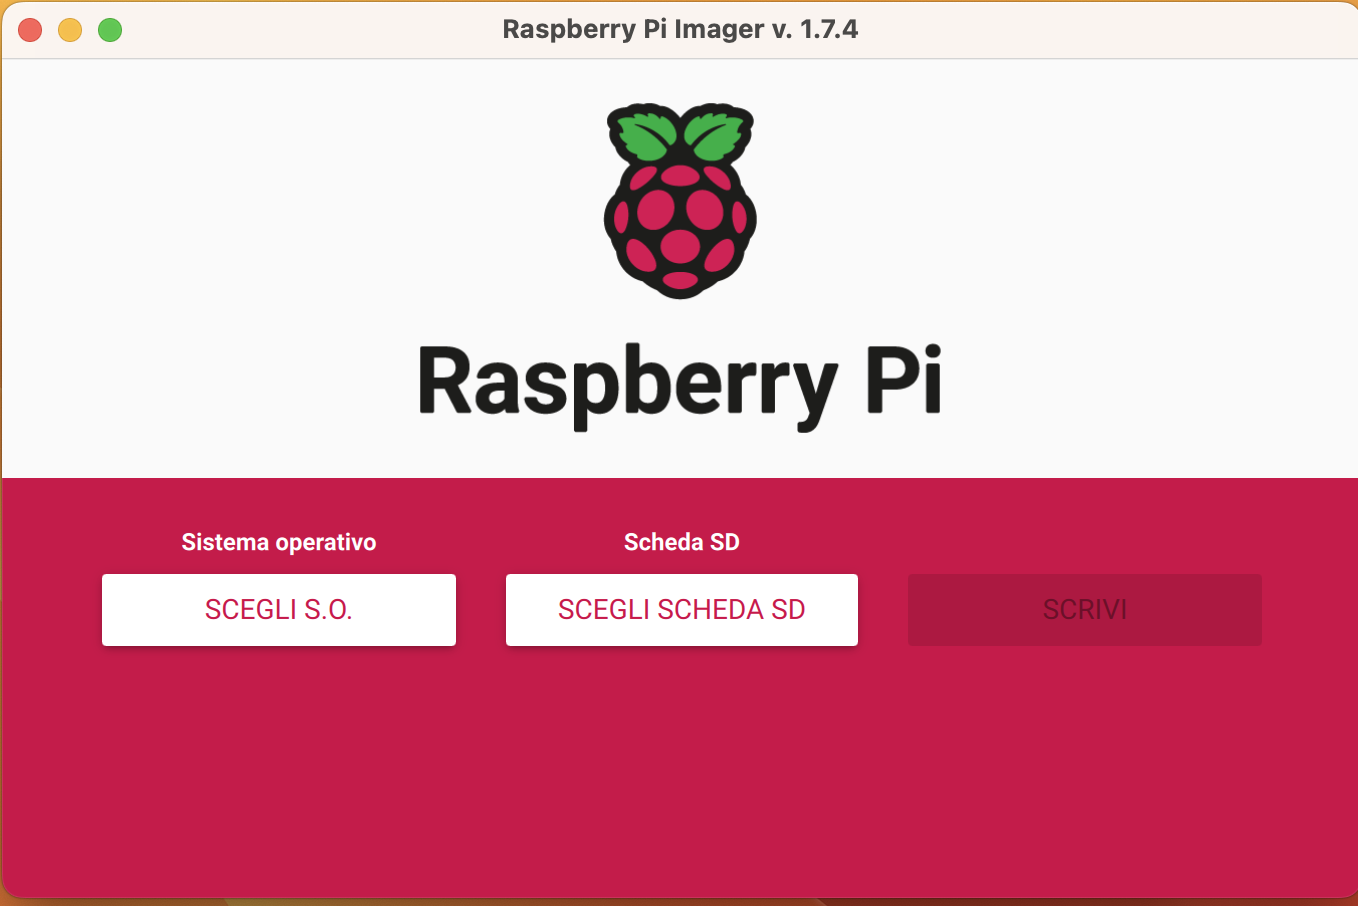This screenshot has width=1358, height=906.
Task: Open the operating system selection dialog
Action: 278,609
